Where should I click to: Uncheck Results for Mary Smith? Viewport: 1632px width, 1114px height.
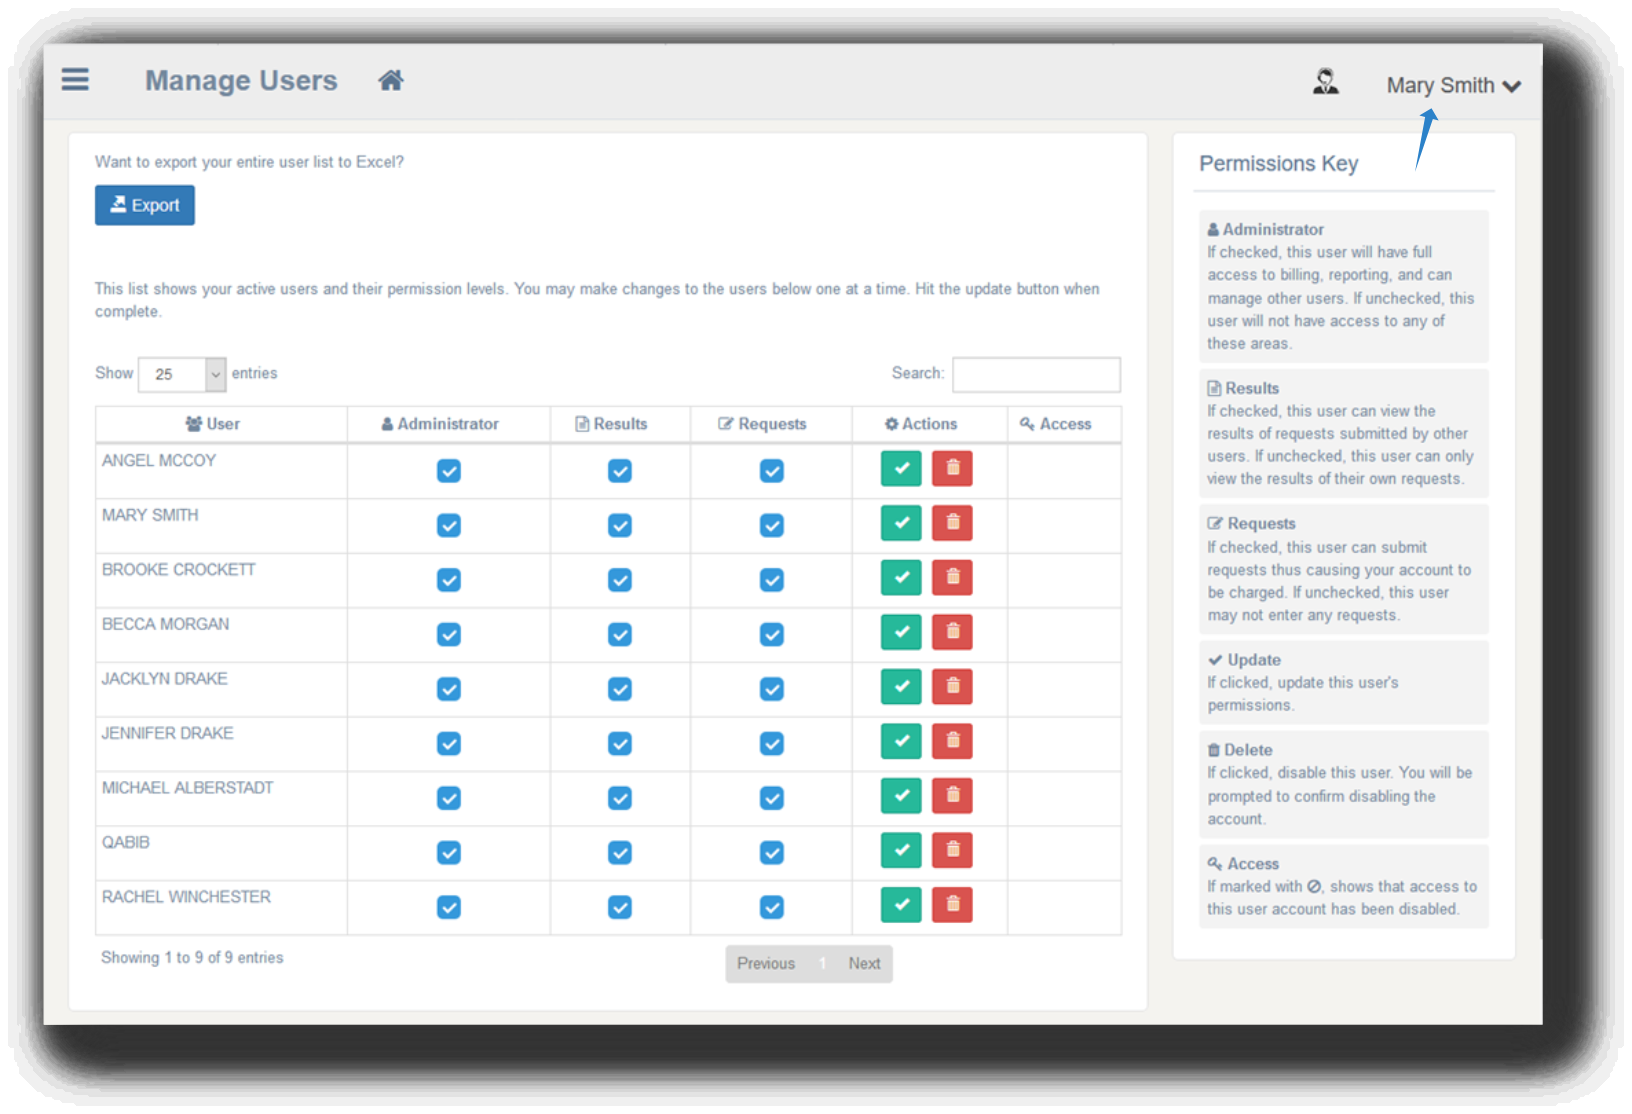click(620, 525)
